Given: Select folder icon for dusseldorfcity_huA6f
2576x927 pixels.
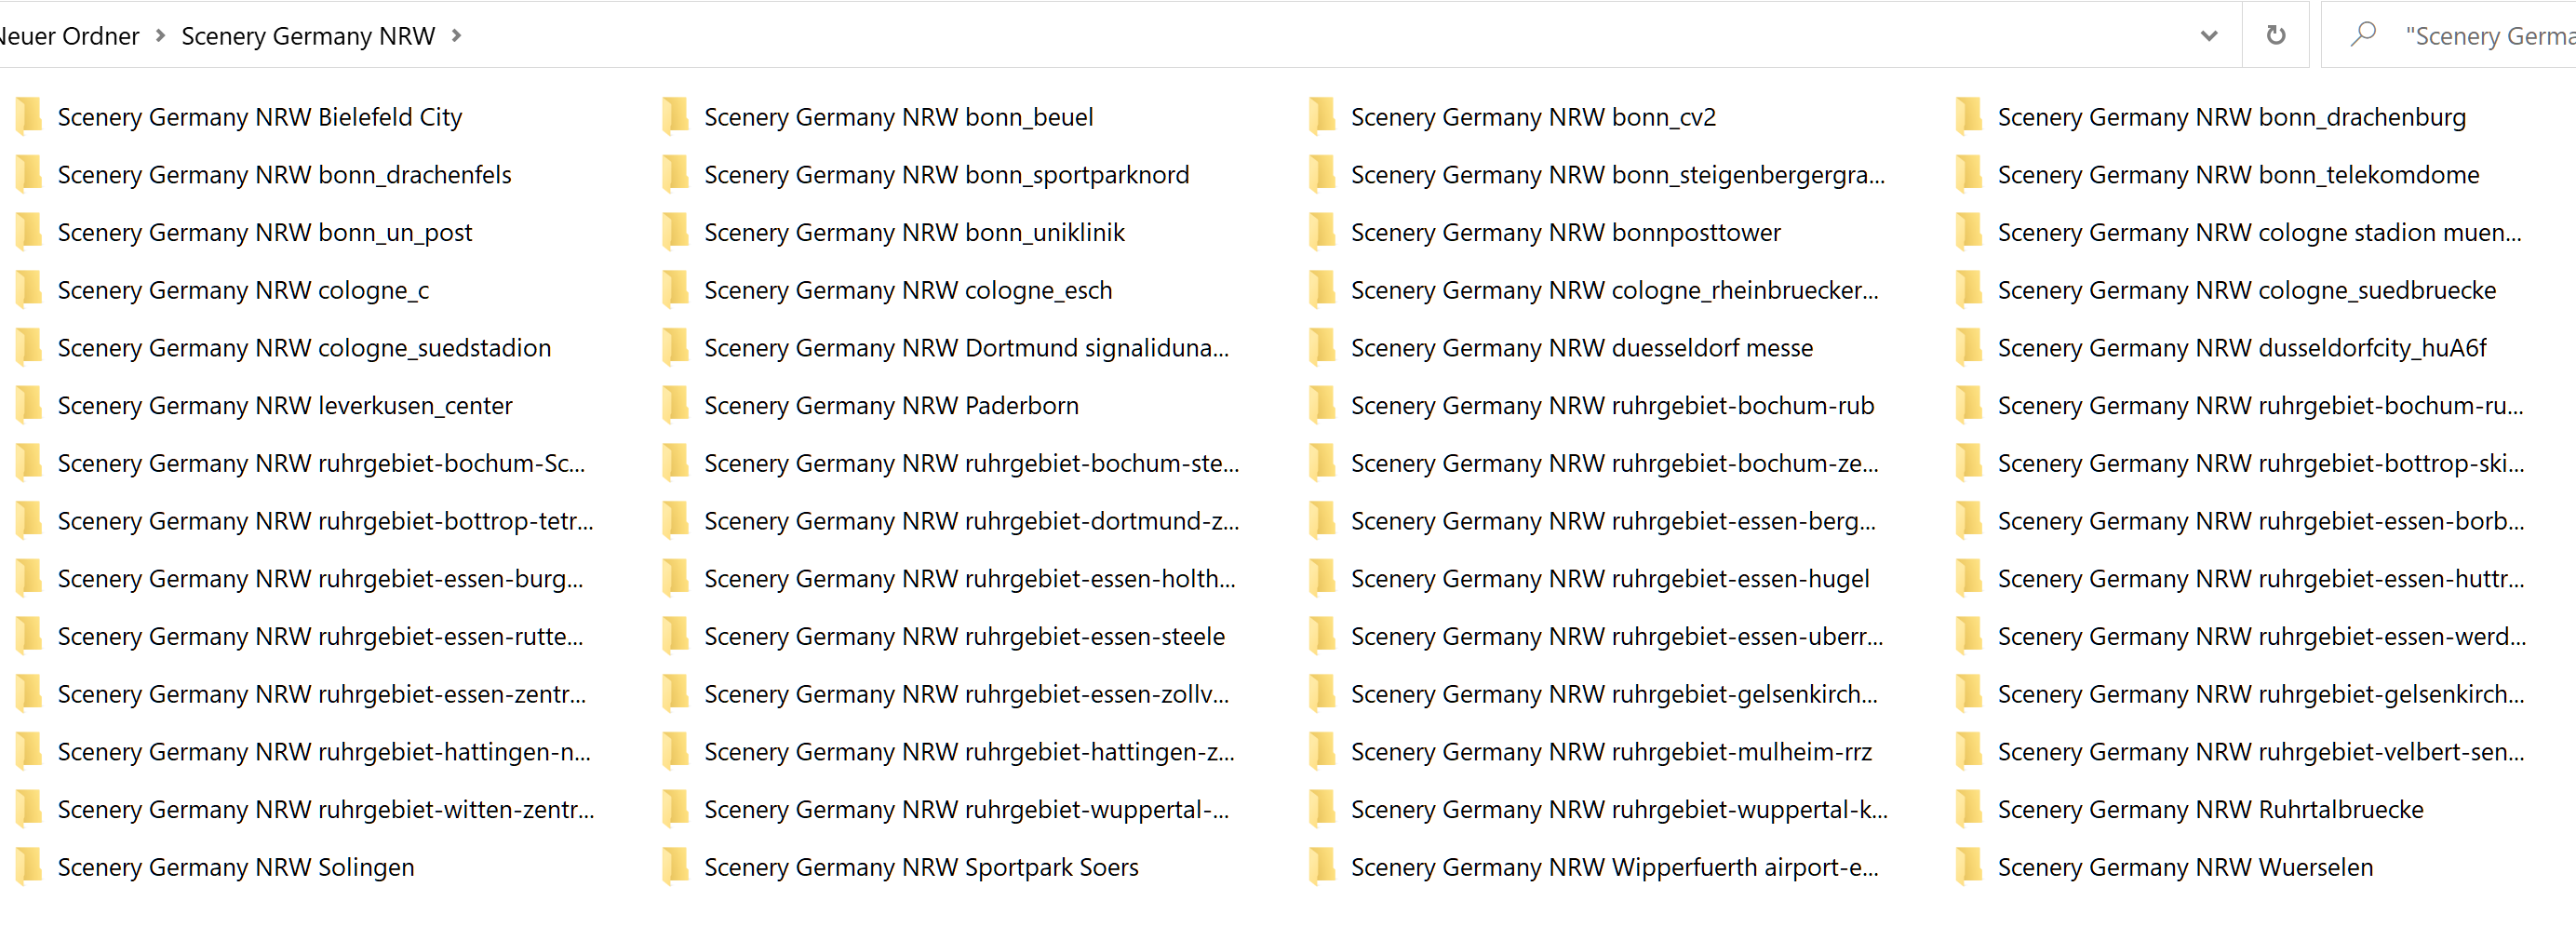Looking at the screenshot, I should (1969, 347).
